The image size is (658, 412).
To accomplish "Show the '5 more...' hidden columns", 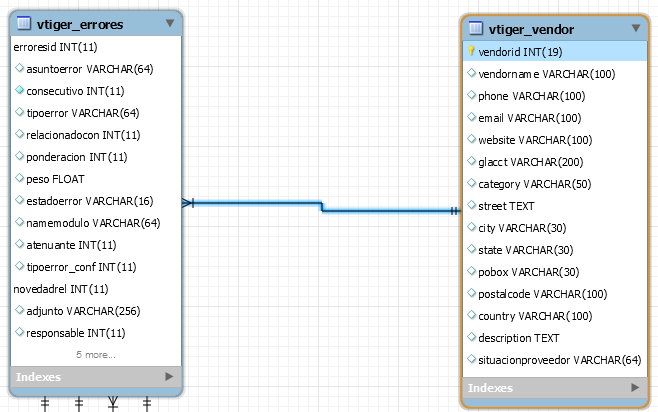I will pos(96,355).
